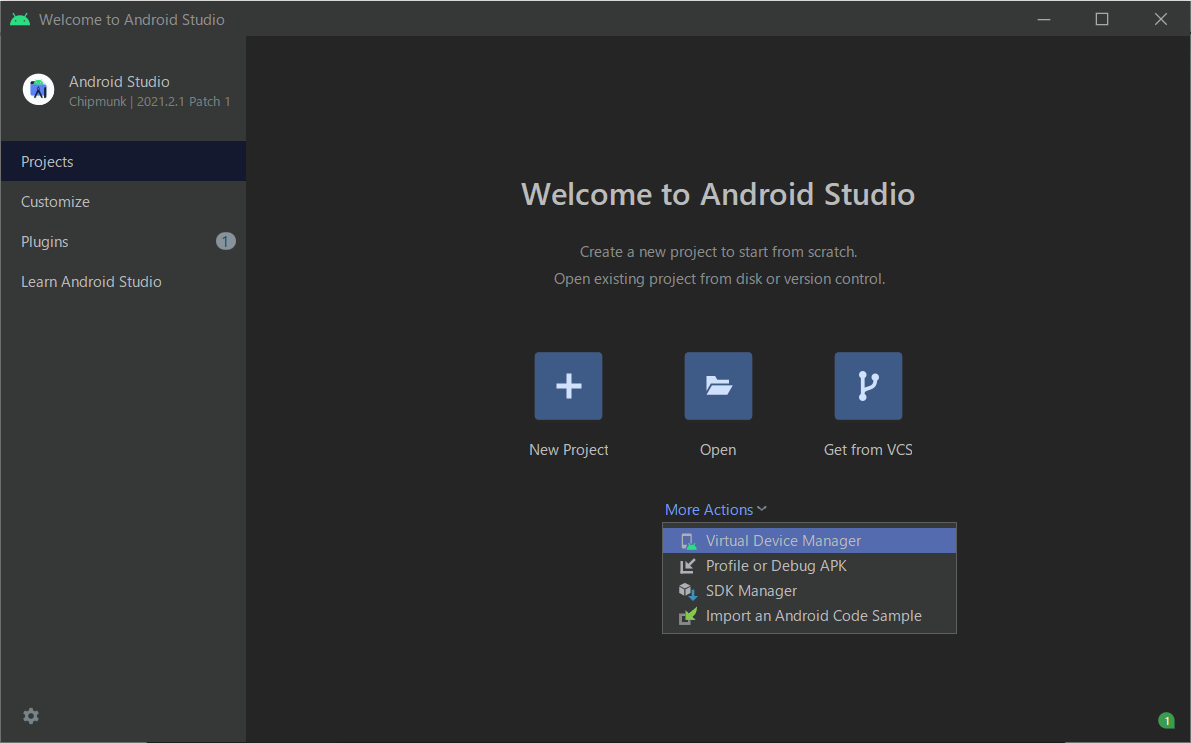Click the Virtual Device Manager phone icon

(x=688, y=541)
